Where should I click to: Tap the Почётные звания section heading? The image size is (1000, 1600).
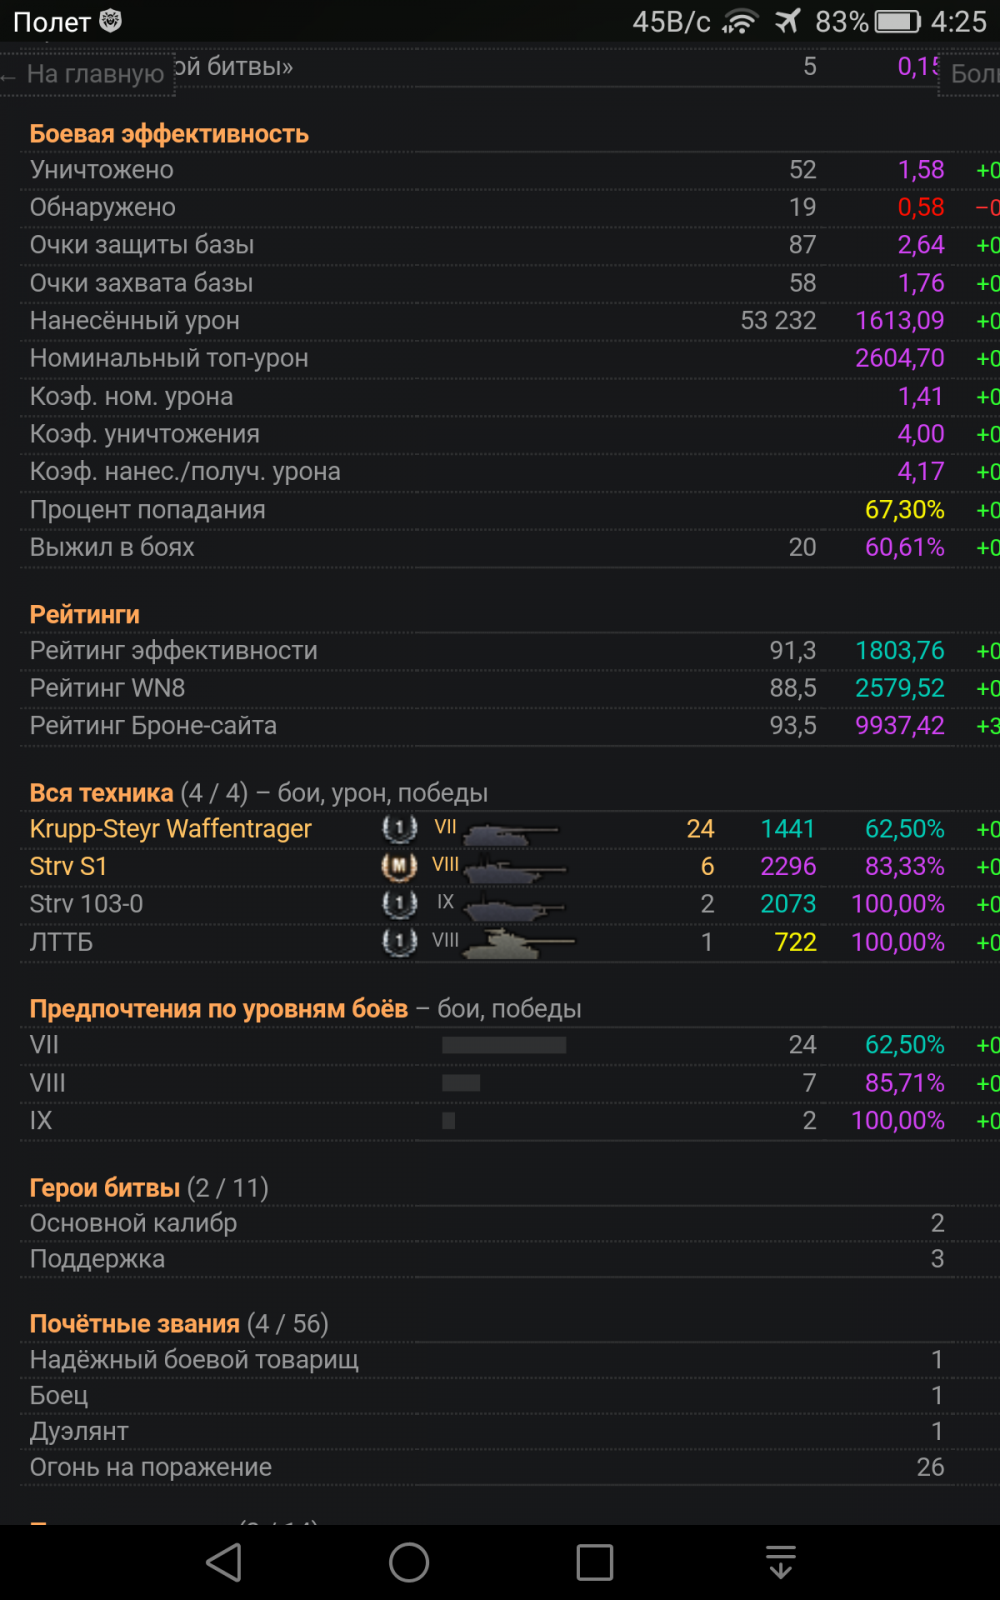(x=135, y=1324)
